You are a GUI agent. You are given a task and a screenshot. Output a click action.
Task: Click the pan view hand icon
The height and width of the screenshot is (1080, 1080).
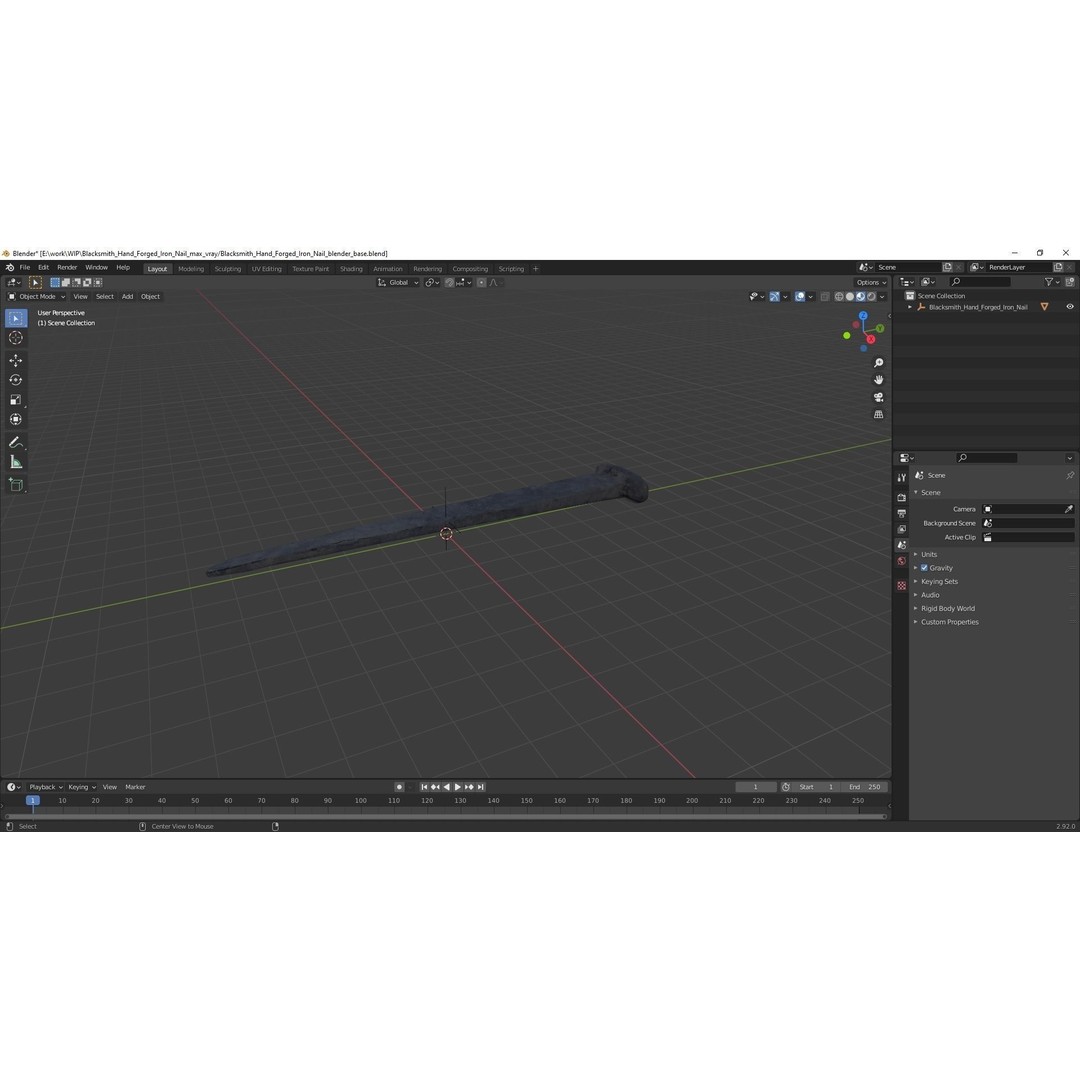tap(878, 380)
